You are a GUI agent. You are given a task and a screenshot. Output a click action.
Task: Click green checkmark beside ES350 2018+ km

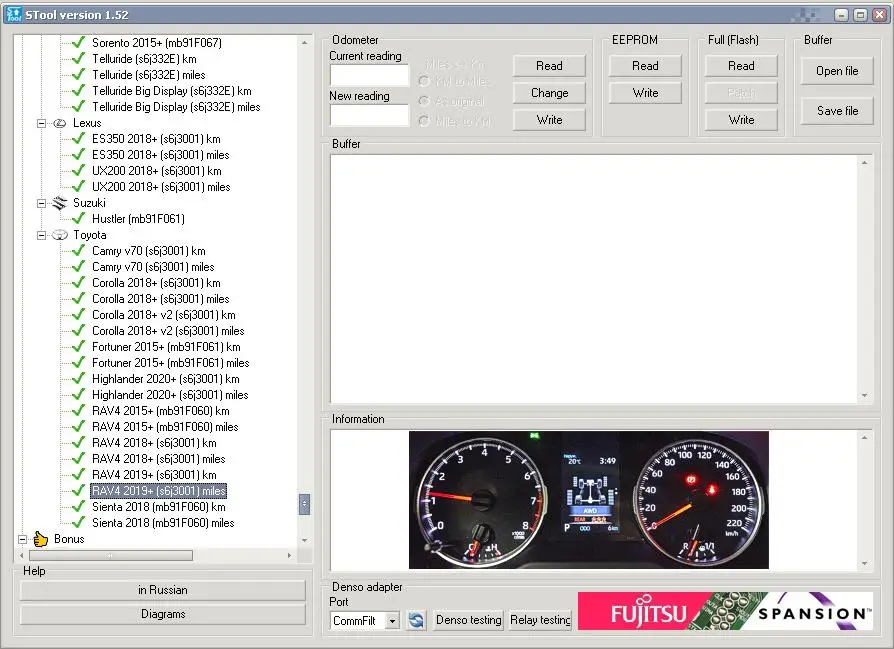79,139
